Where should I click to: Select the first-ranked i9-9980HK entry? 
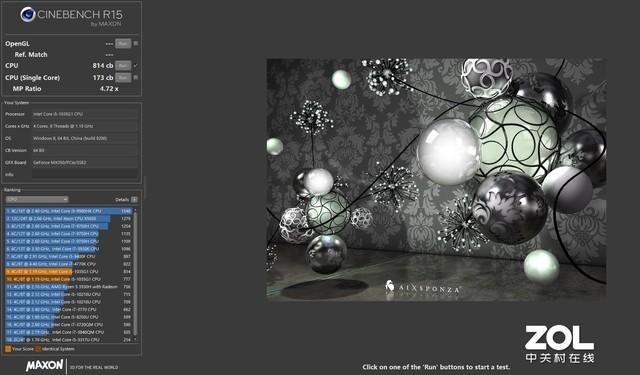click(69, 211)
